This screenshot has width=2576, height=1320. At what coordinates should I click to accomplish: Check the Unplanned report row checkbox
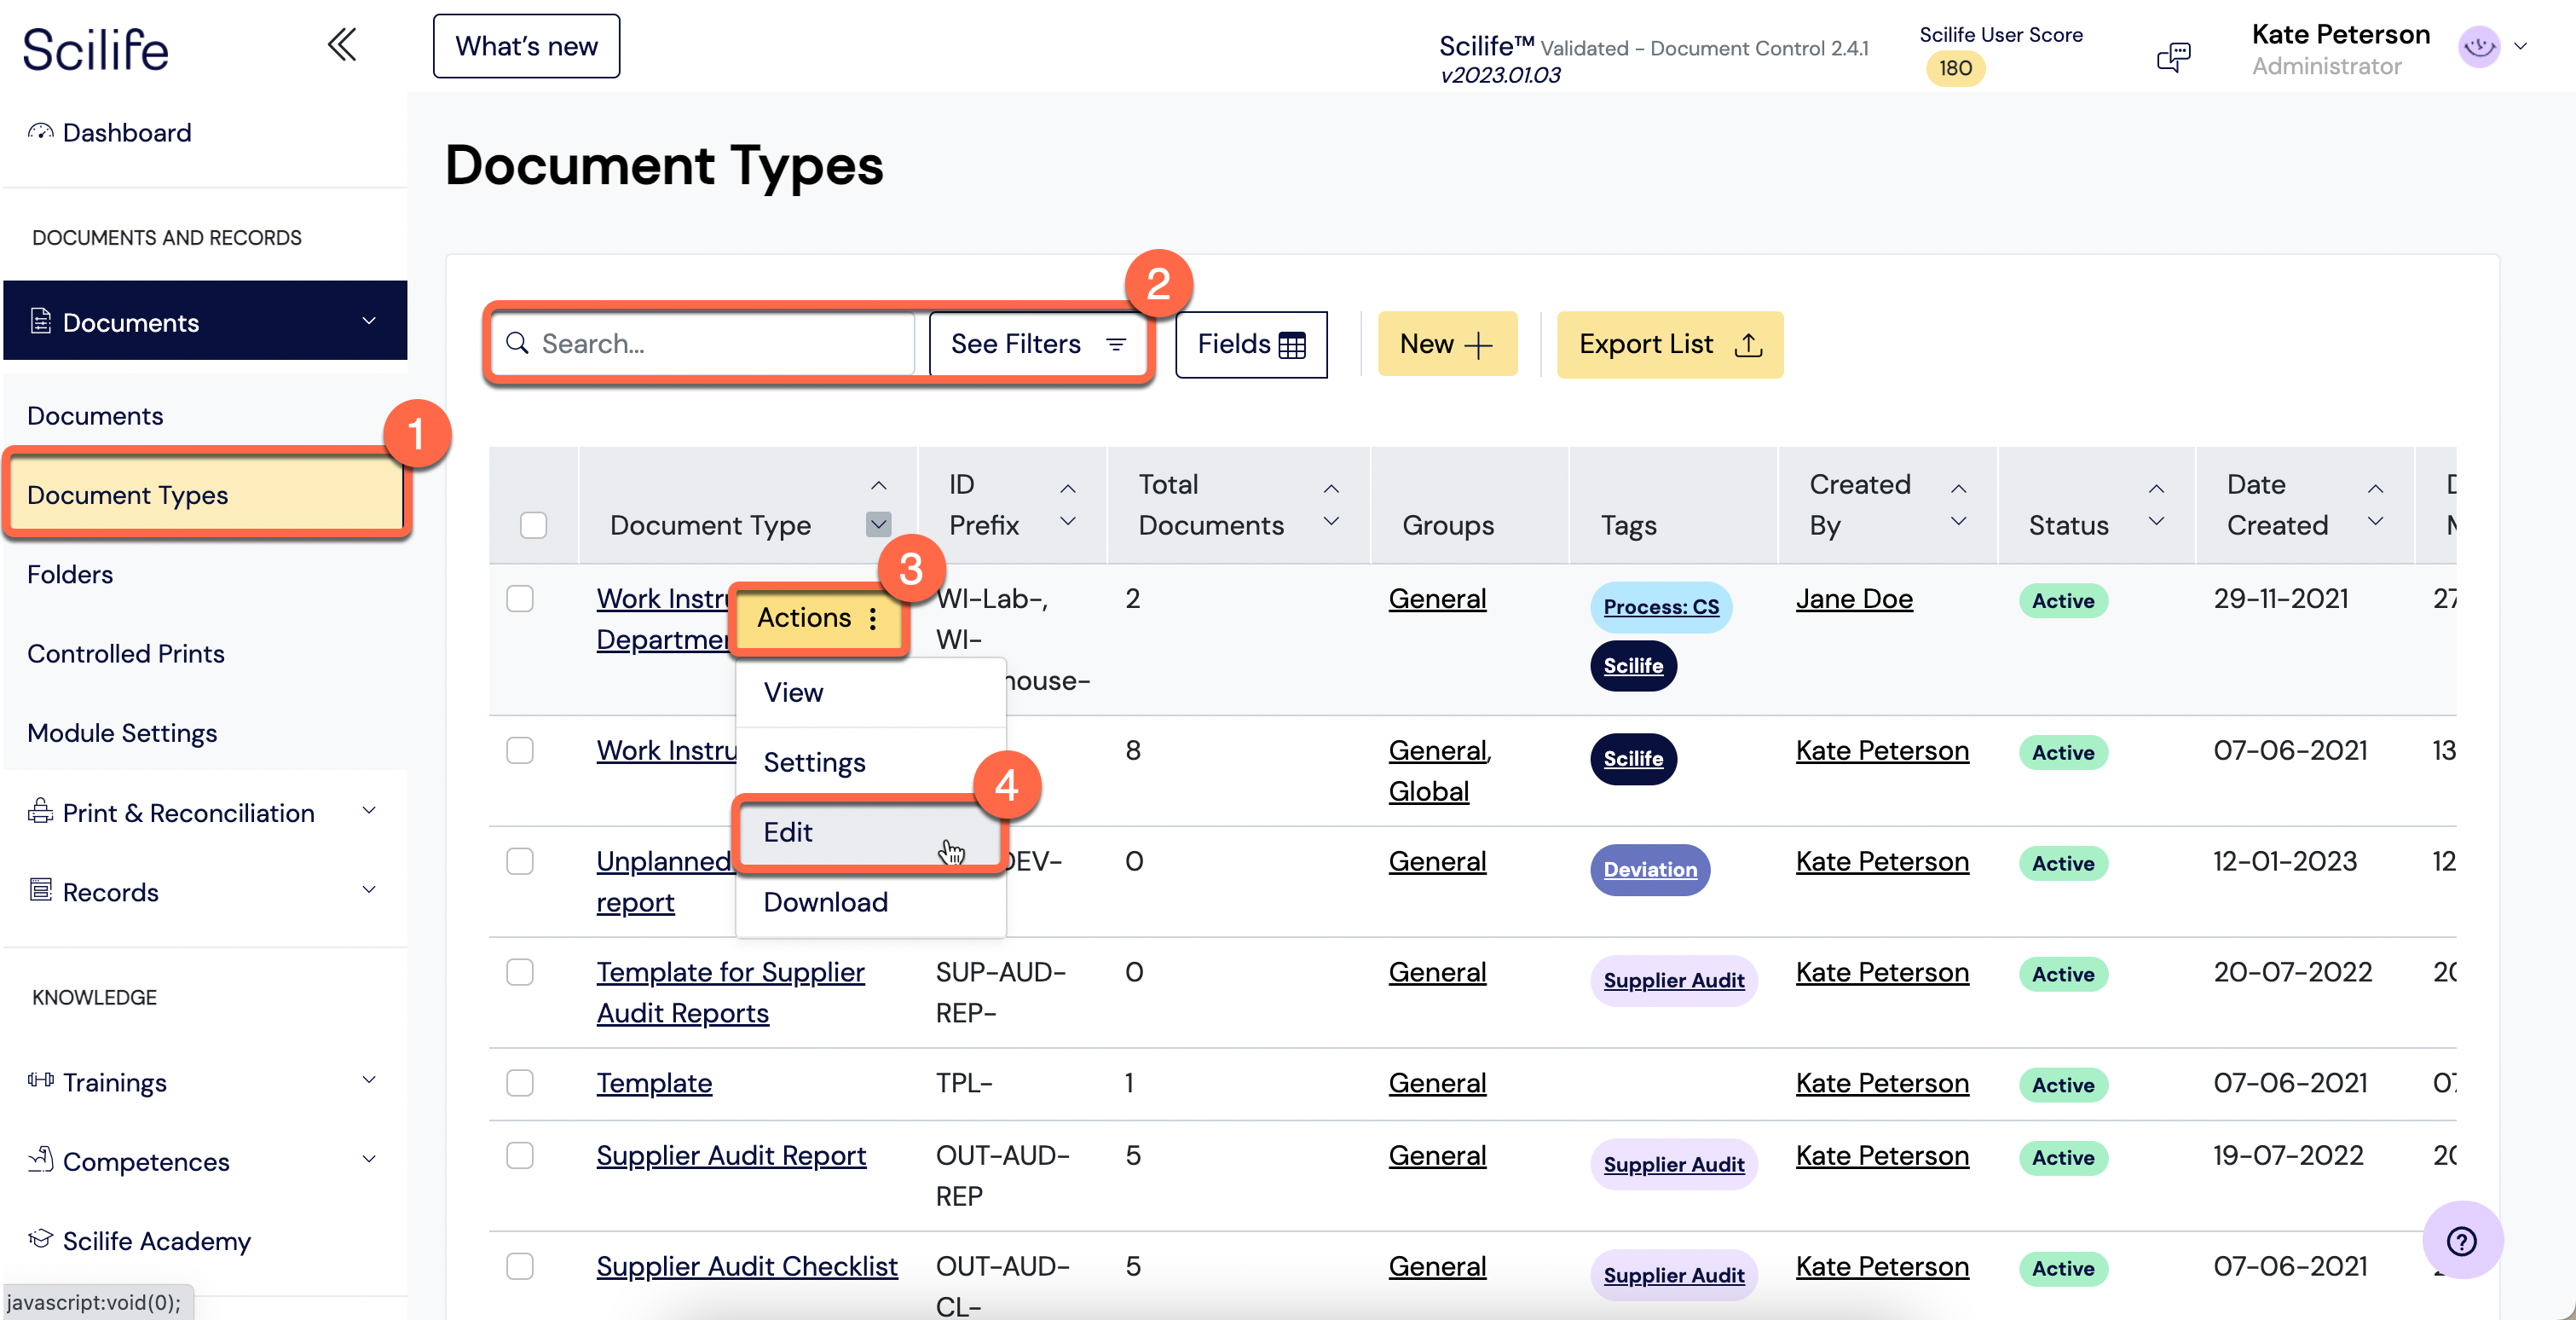click(519, 861)
